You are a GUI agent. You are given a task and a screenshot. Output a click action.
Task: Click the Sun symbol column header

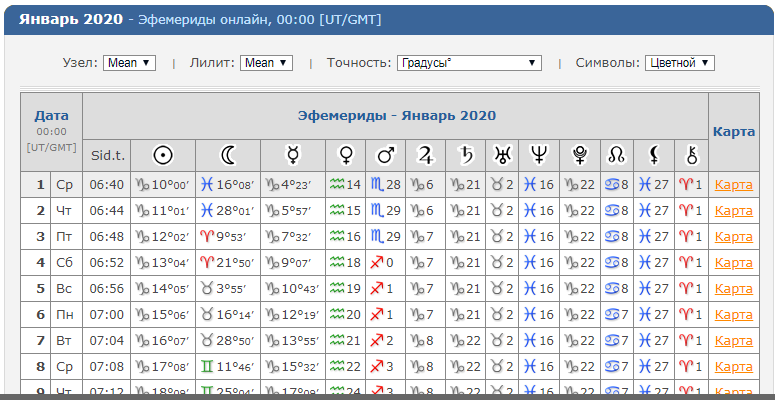(163, 156)
